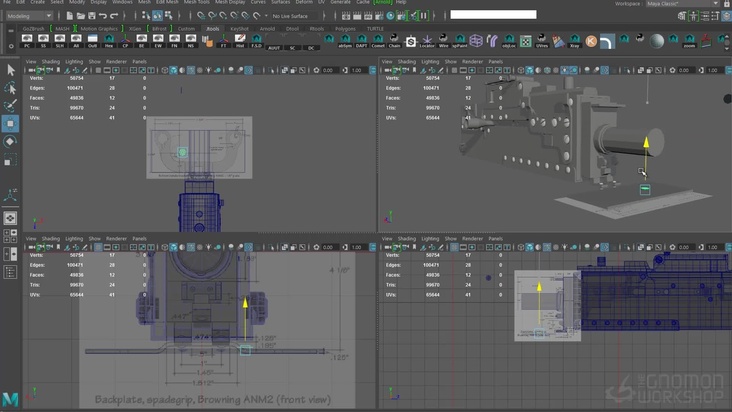Activate the Lasso select tool

(x=10, y=87)
